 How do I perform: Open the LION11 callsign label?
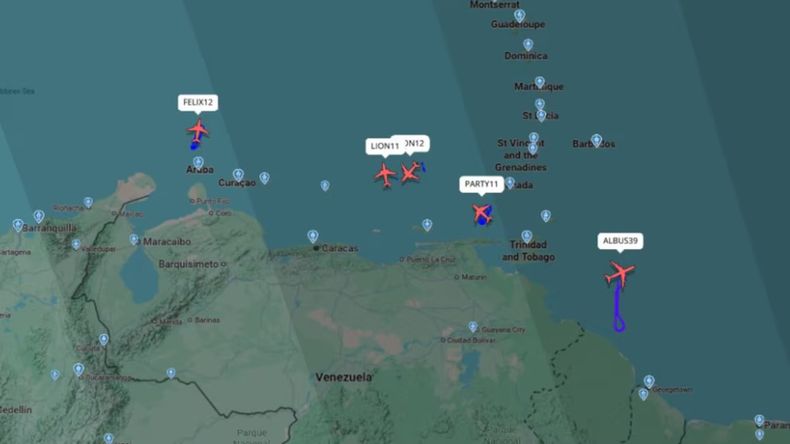(385, 147)
